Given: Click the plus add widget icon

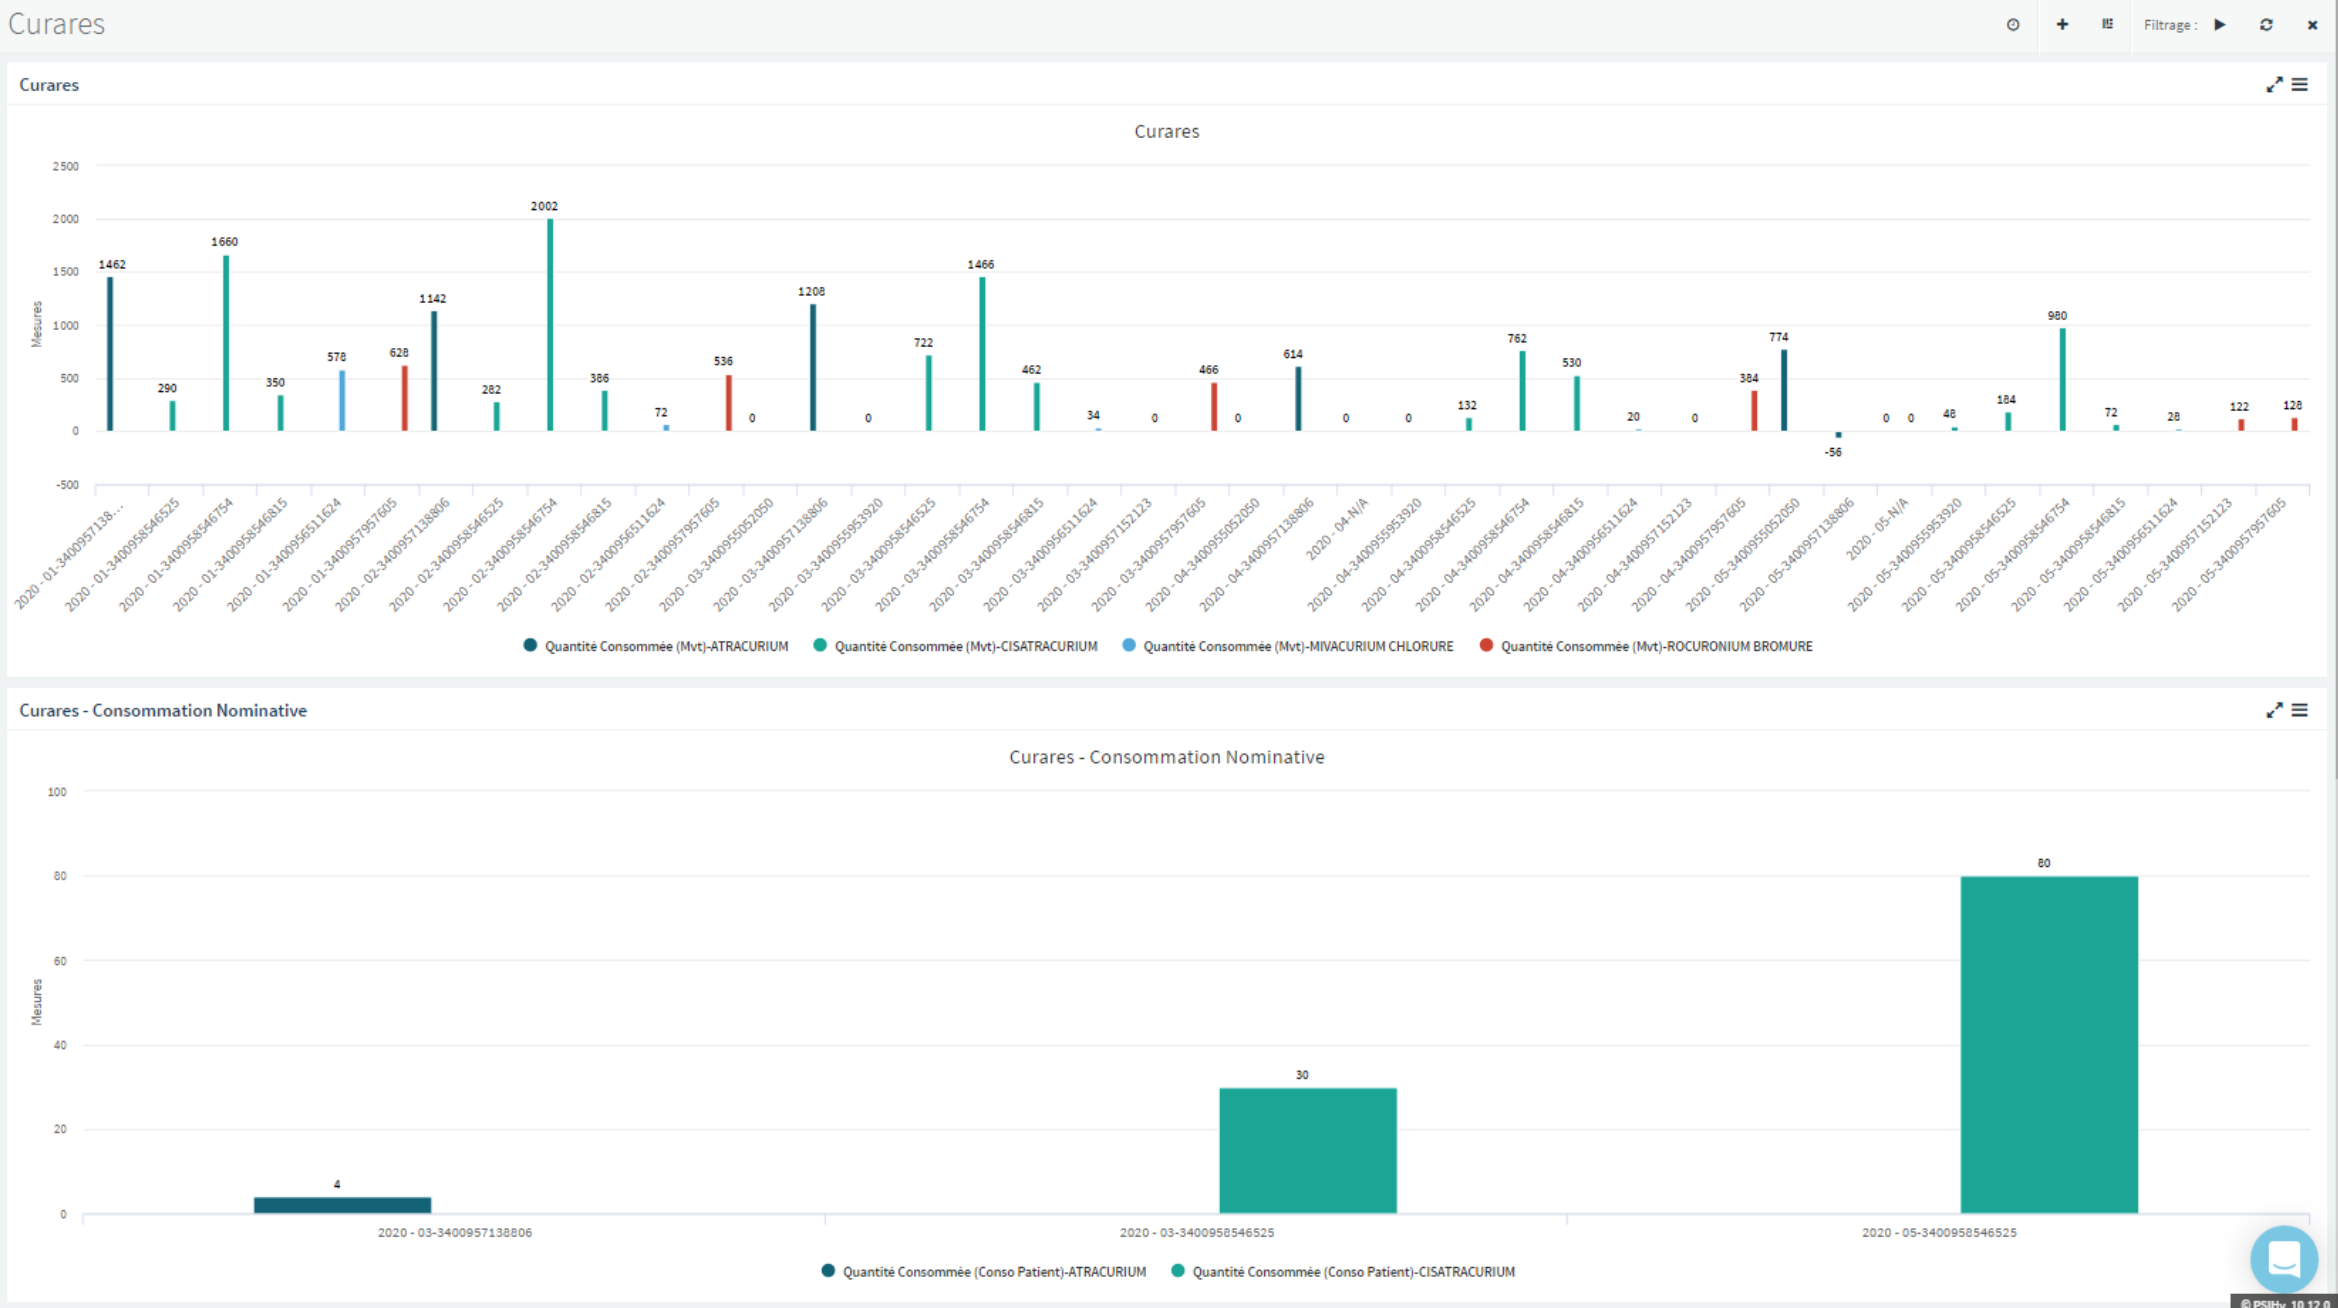Looking at the screenshot, I should [2062, 25].
